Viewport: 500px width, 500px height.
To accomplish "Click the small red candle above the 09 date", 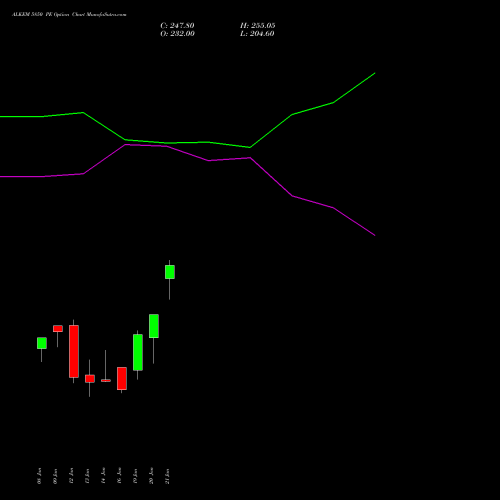I will click(x=58, y=329).
